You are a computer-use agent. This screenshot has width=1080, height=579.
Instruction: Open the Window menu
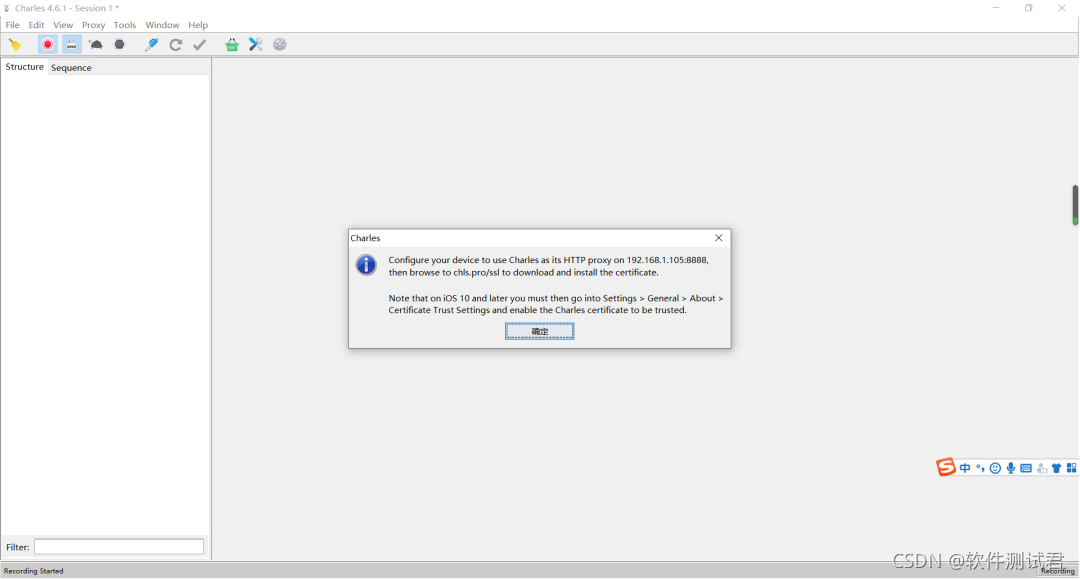(x=162, y=25)
